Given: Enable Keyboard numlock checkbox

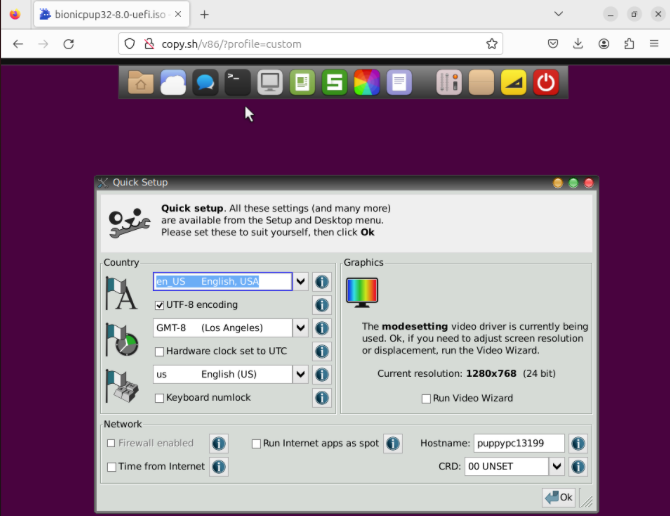Looking at the screenshot, I should click(159, 398).
